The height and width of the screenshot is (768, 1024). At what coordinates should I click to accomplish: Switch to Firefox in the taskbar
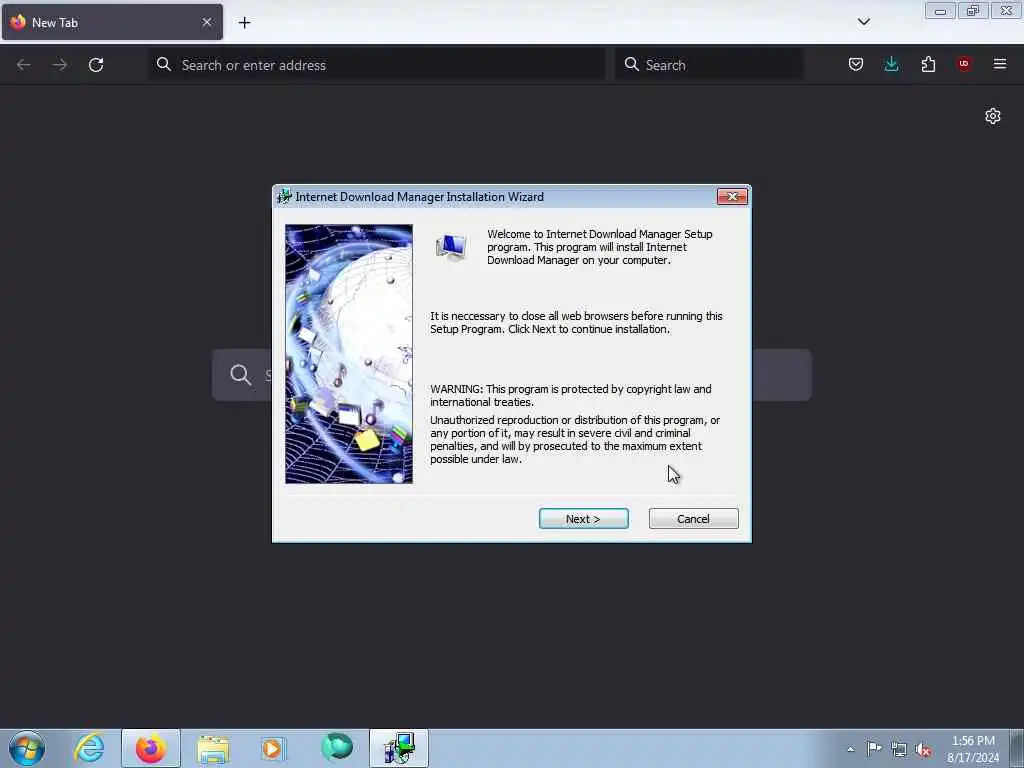pyautogui.click(x=151, y=748)
